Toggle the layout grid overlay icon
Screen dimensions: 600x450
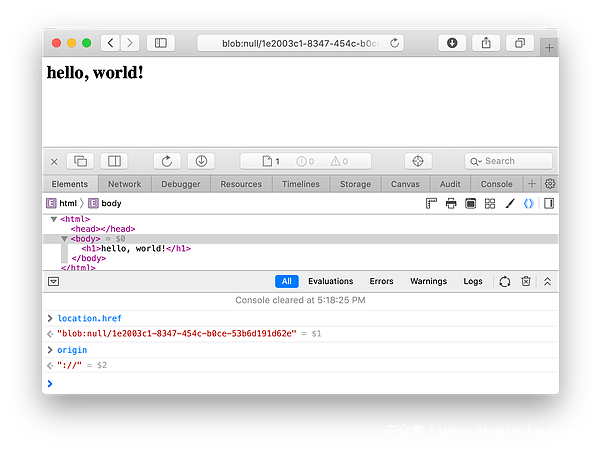click(x=490, y=204)
